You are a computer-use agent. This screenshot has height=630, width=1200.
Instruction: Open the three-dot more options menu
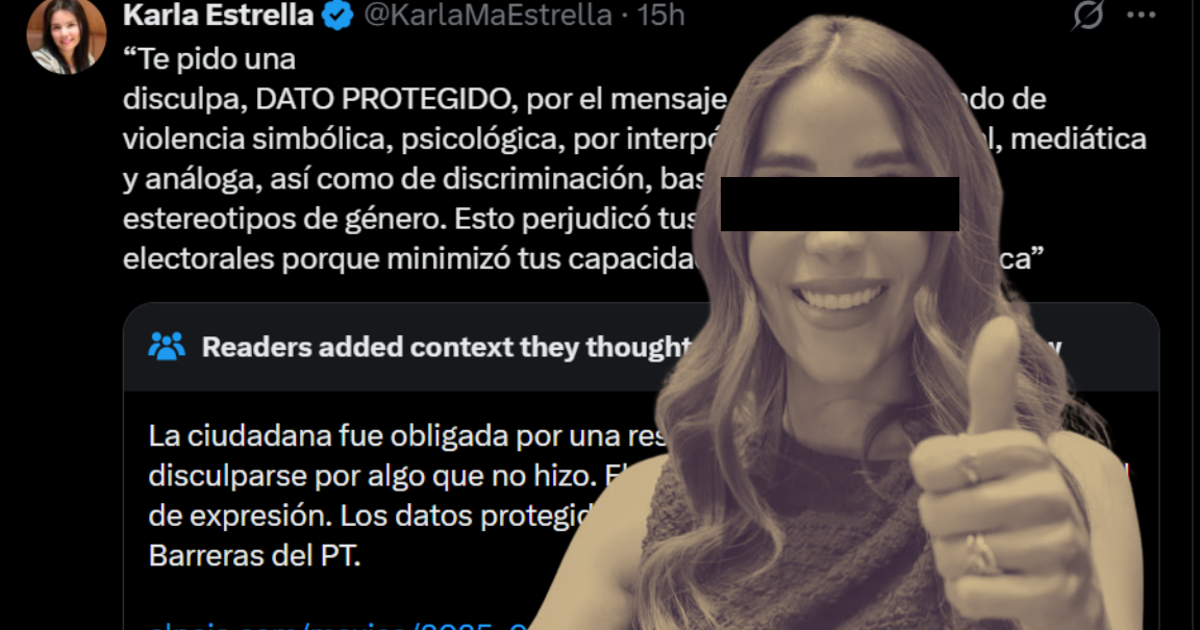click(1141, 15)
